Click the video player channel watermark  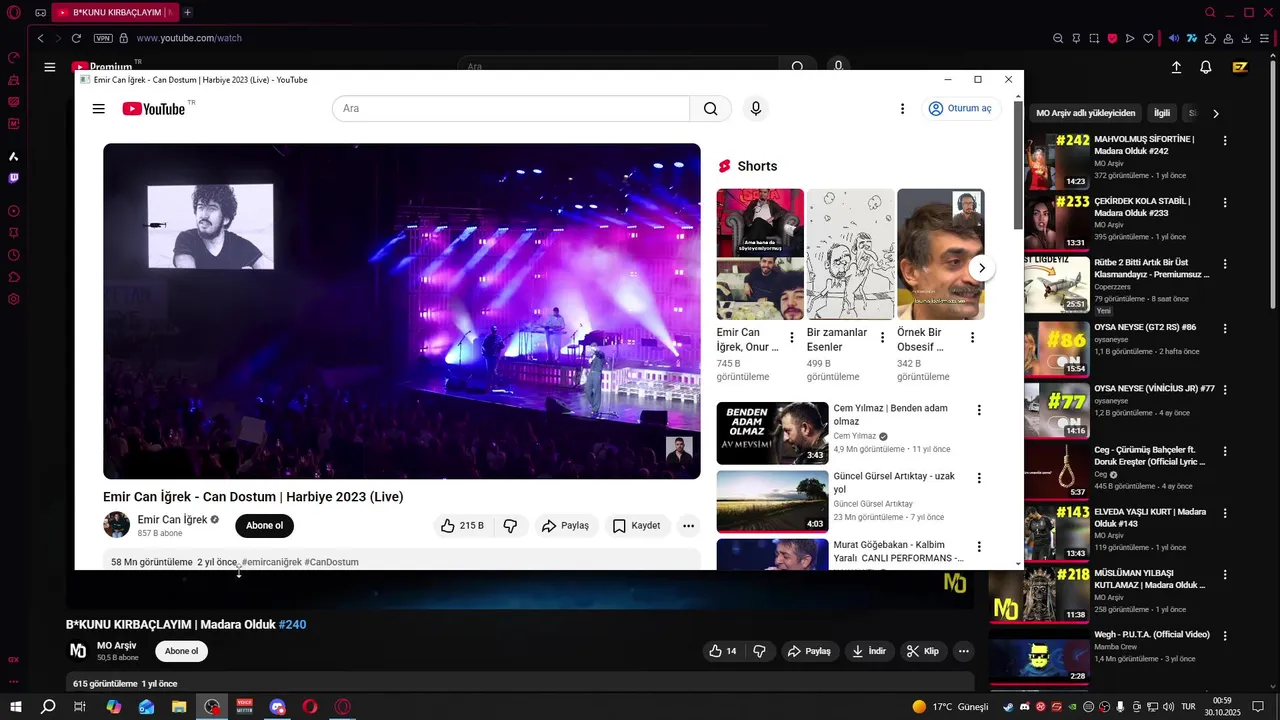tap(680, 450)
